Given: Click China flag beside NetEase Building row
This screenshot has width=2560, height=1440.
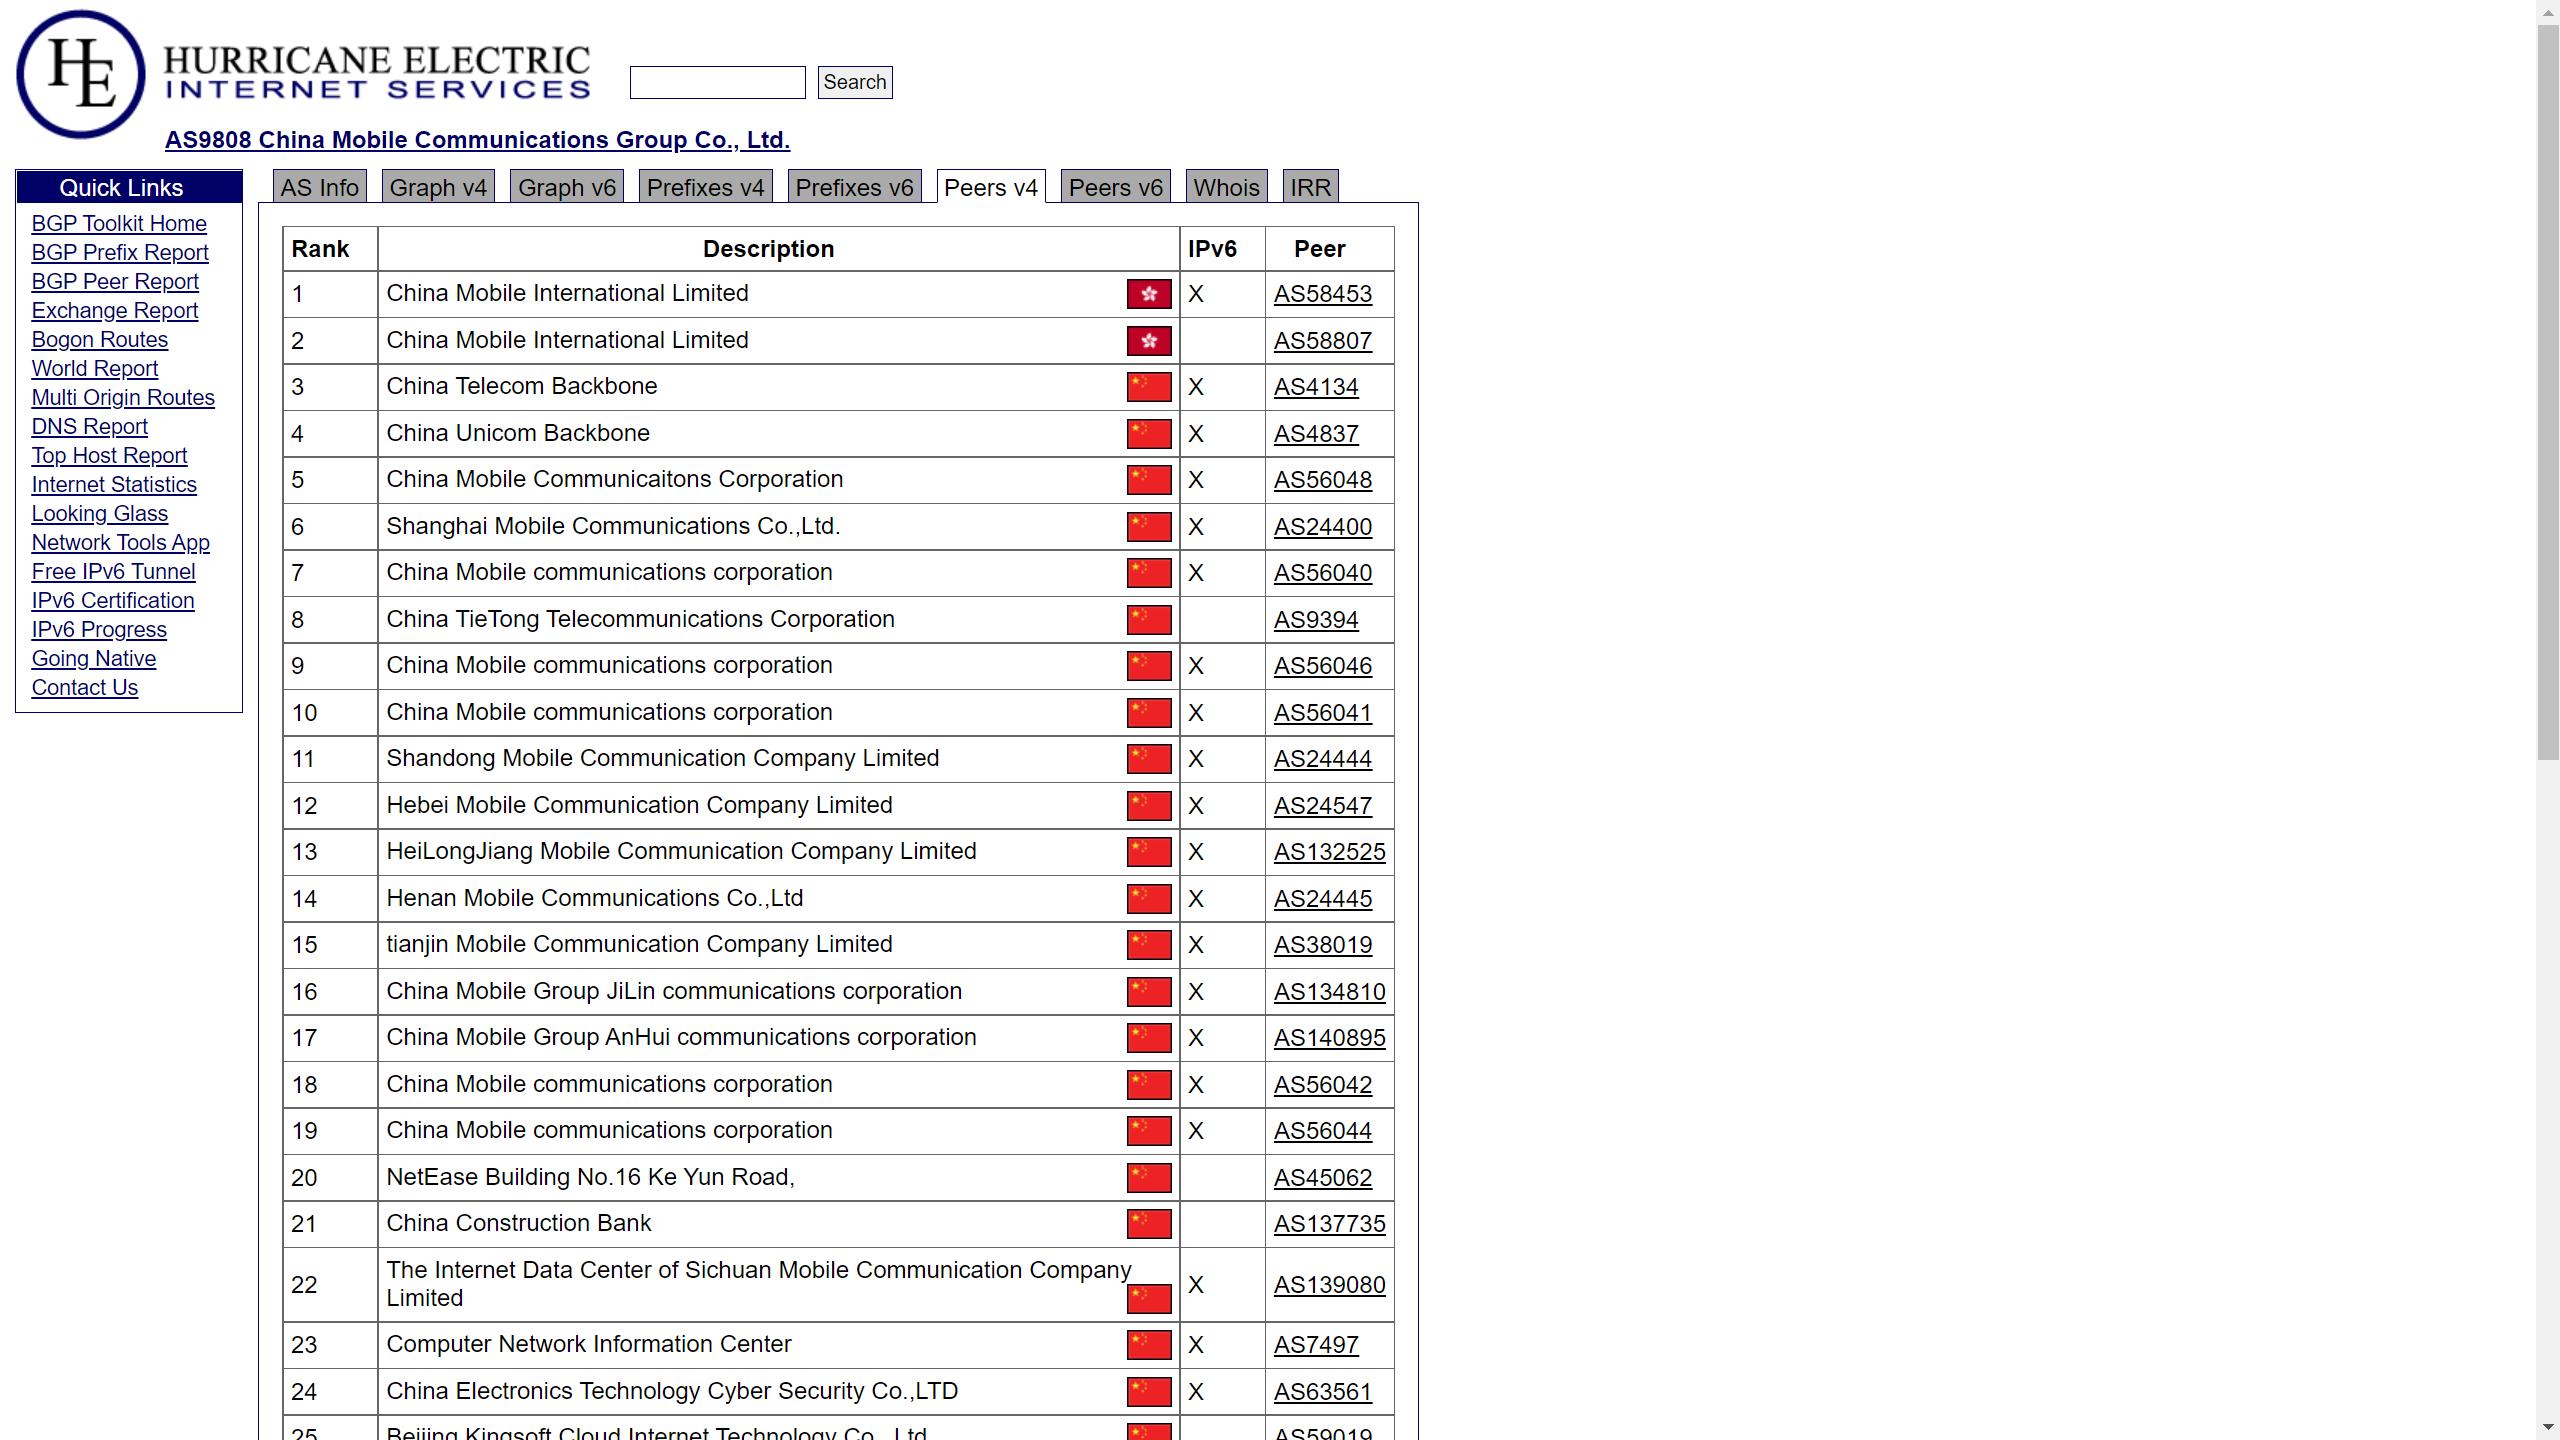Looking at the screenshot, I should (x=1148, y=1178).
